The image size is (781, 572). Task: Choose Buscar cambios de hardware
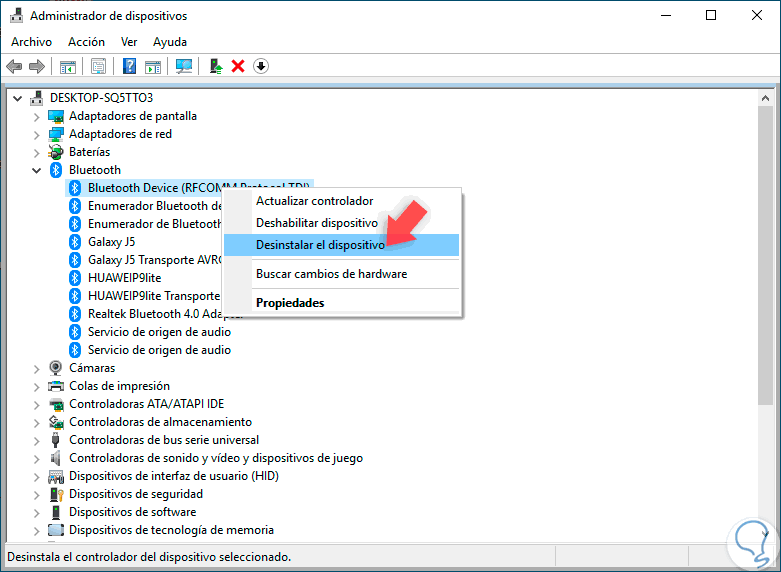click(x=341, y=274)
